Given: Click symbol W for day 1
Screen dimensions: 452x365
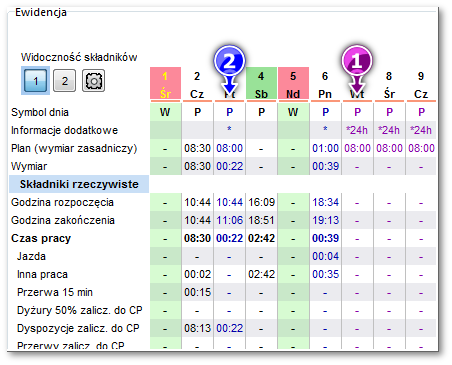Looking at the screenshot, I should tap(165, 112).
